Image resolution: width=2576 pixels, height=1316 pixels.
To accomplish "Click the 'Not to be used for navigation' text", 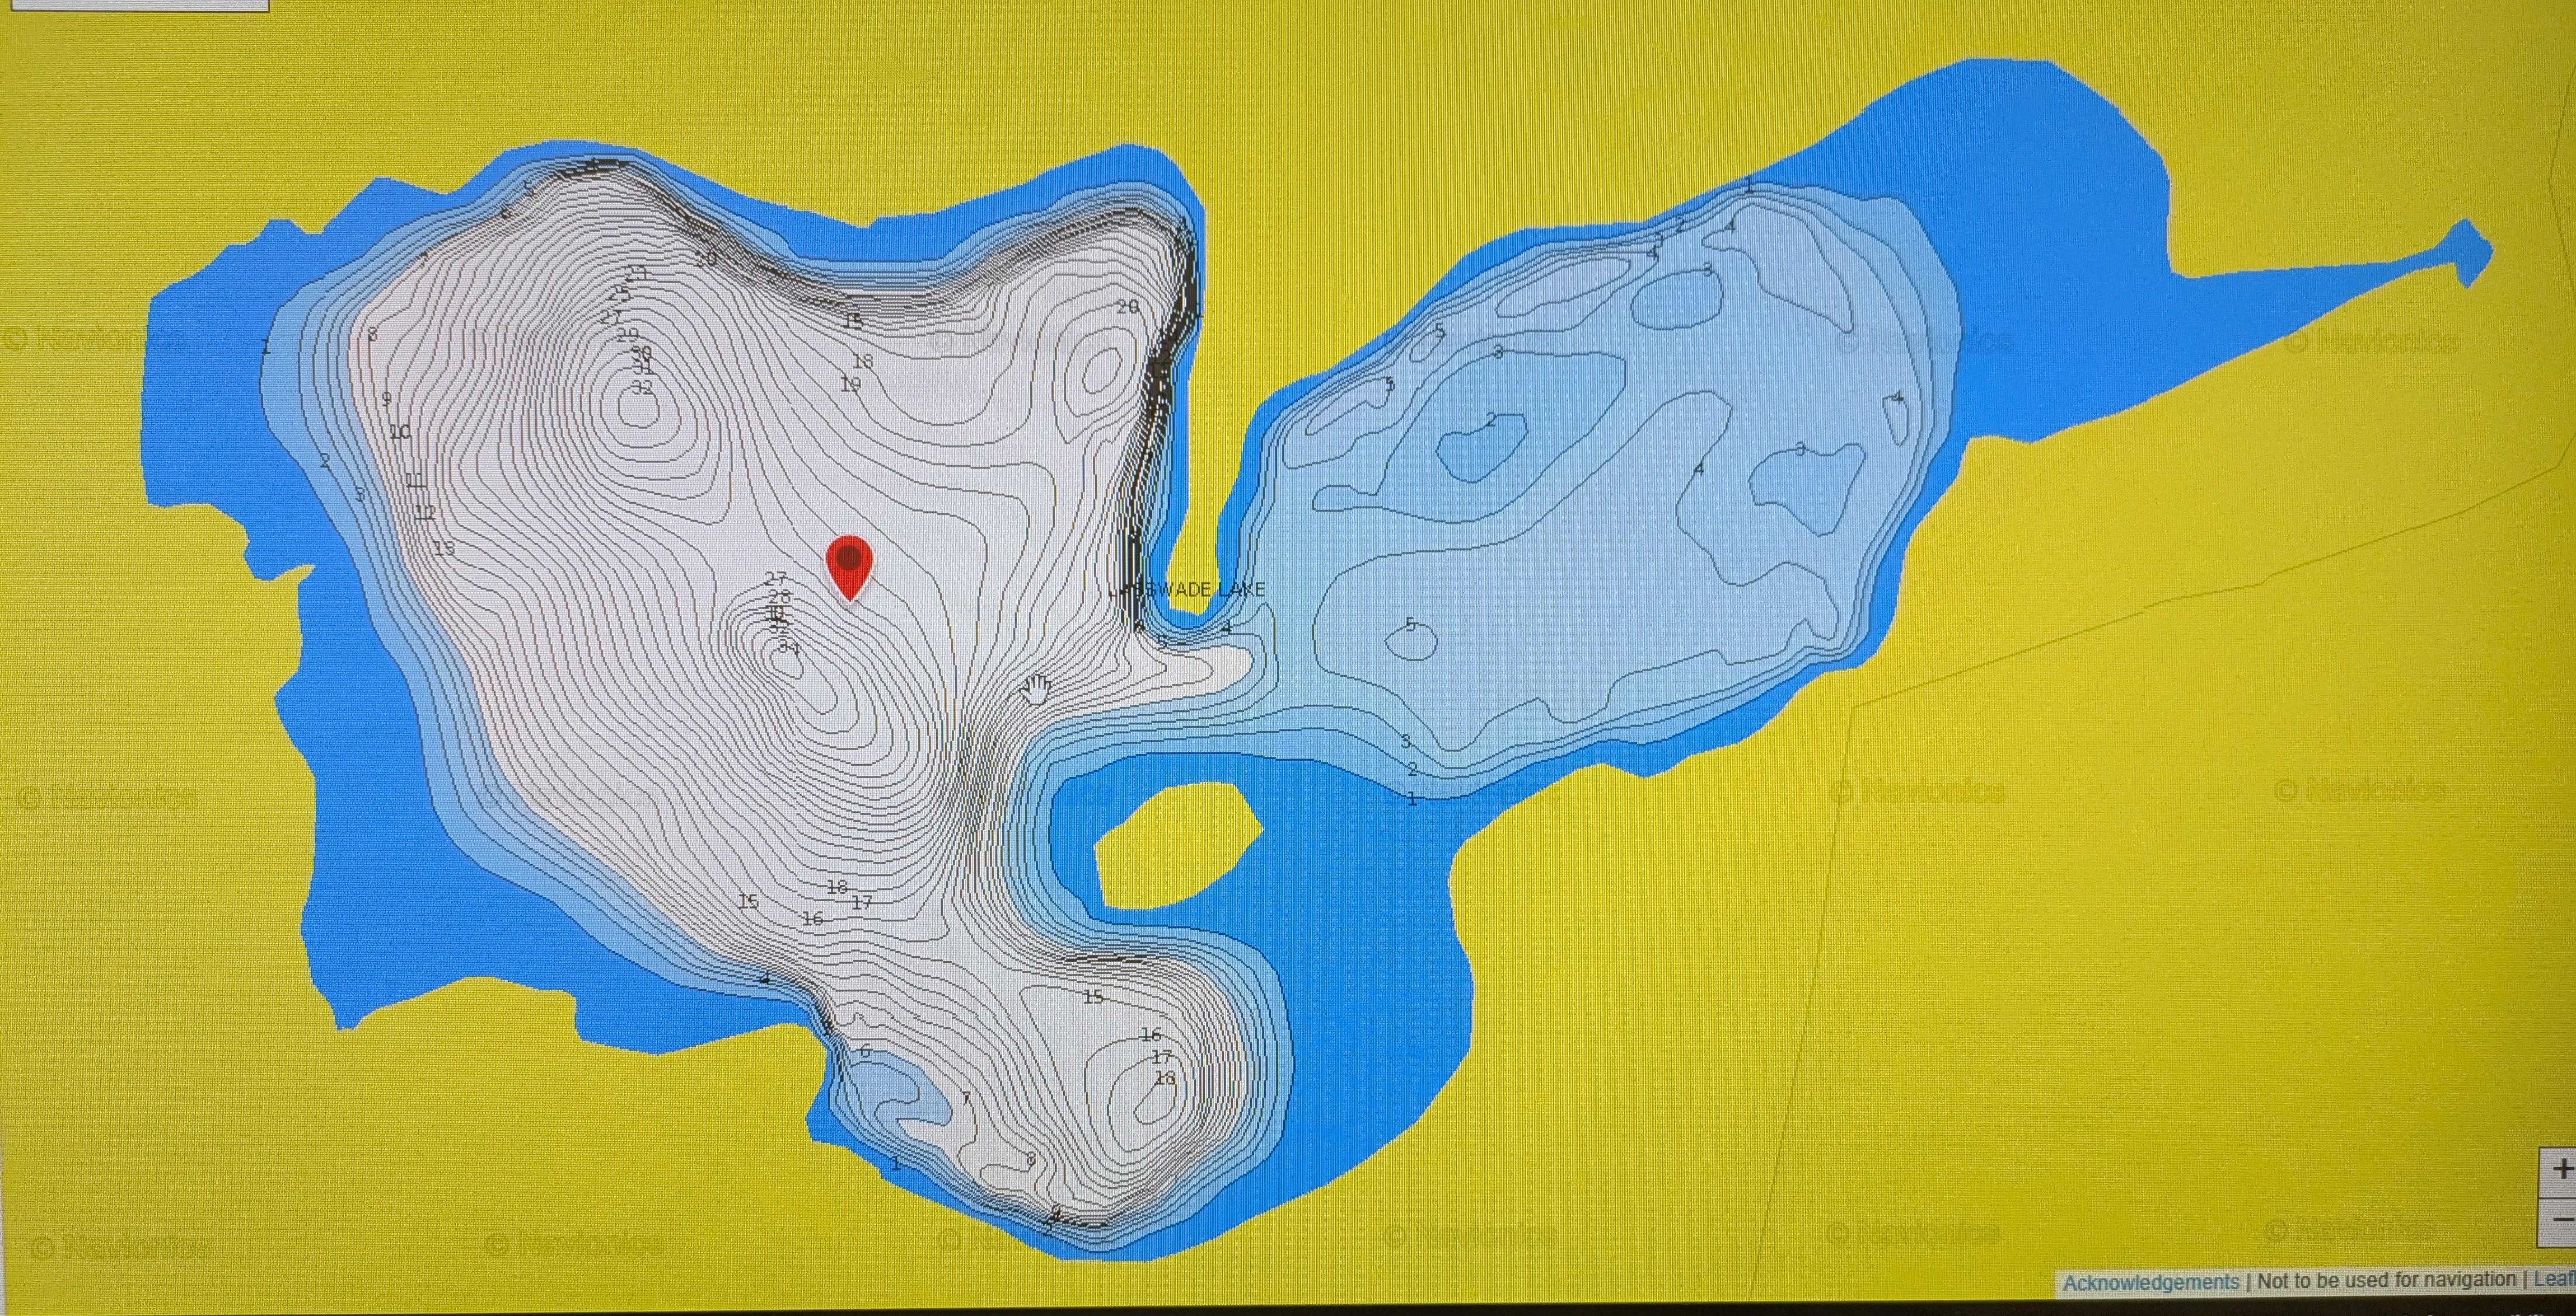I will pyautogui.click(x=2386, y=1280).
